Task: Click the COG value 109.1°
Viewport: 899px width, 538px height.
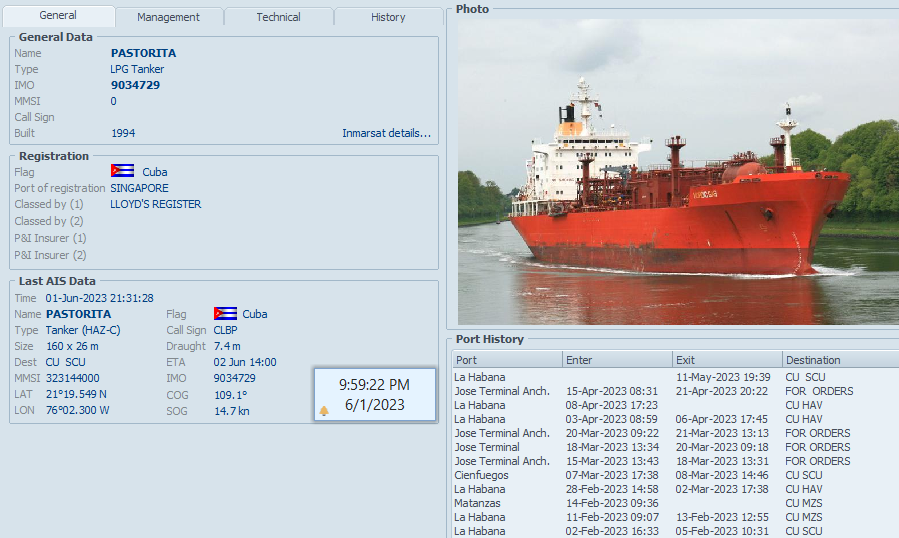Action: pyautogui.click(x=230, y=395)
